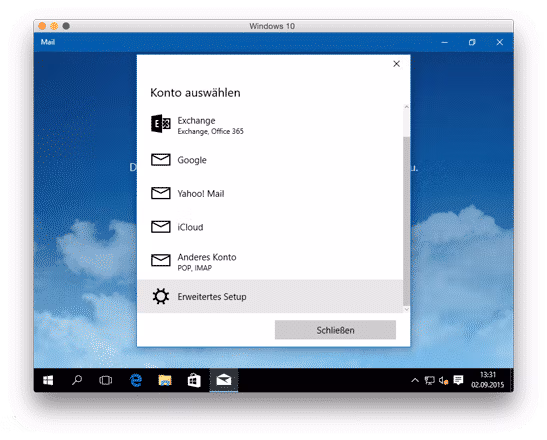Click the gray macOS zoom button
The width and height of the screenshot is (547, 440).
tap(66, 26)
